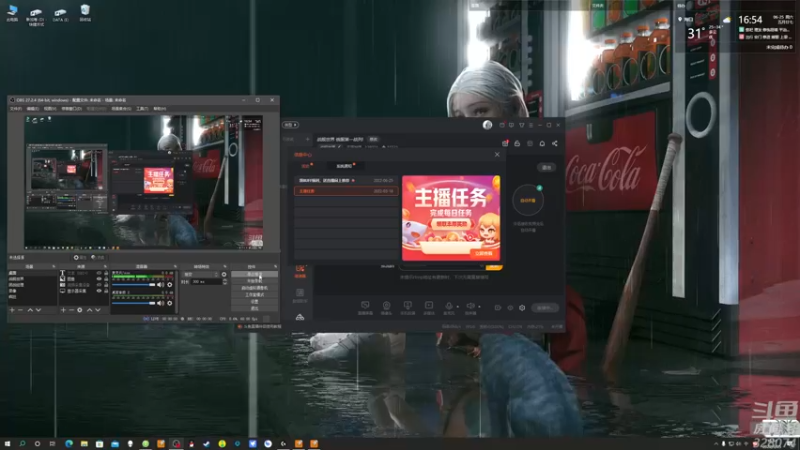The height and width of the screenshot is (450, 800).
Task: Select the 显示器采集 source row in OBS
Action: pyautogui.click(x=84, y=291)
